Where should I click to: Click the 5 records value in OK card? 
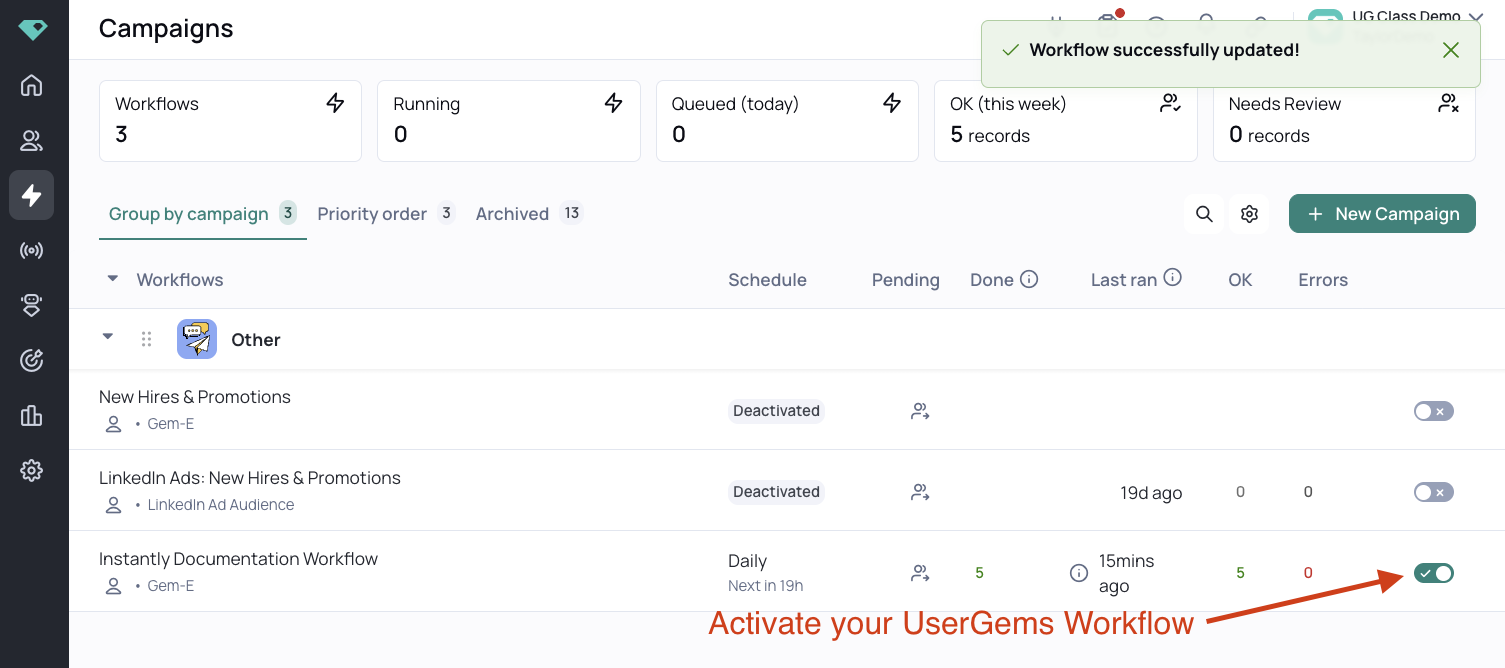coord(990,135)
